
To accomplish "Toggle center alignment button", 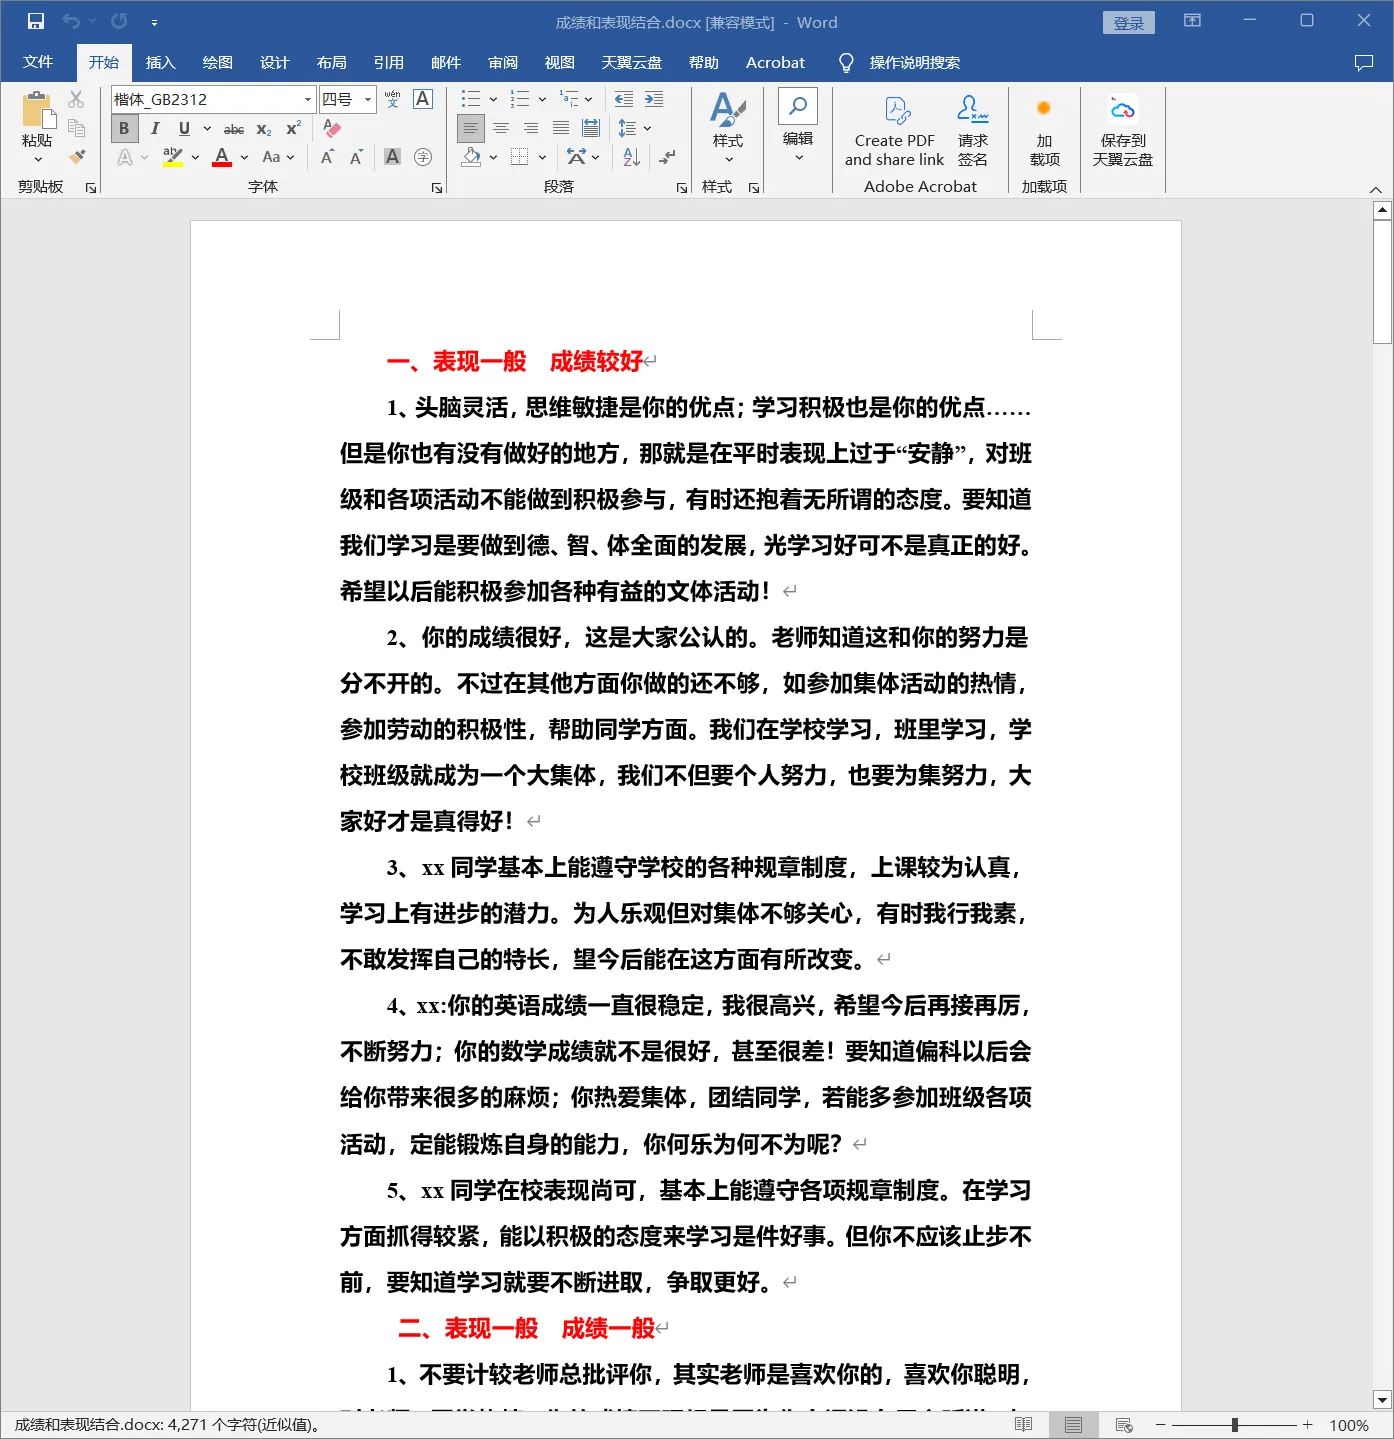I will coord(501,128).
